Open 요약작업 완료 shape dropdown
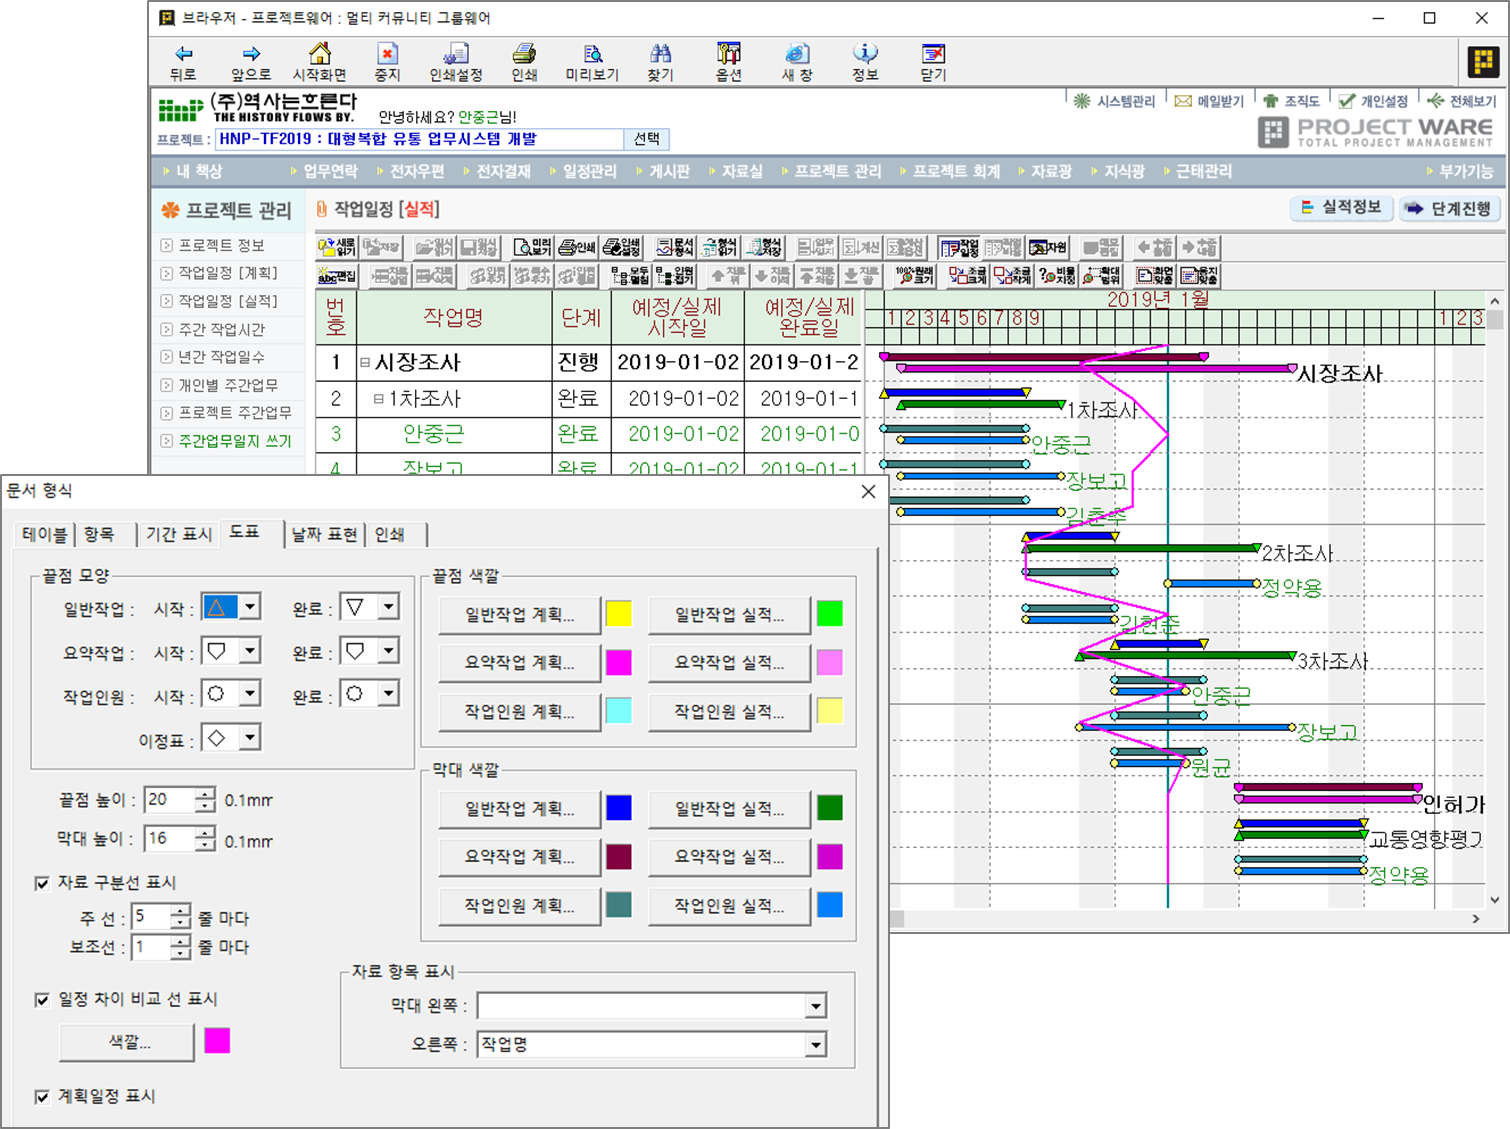 click(x=388, y=651)
